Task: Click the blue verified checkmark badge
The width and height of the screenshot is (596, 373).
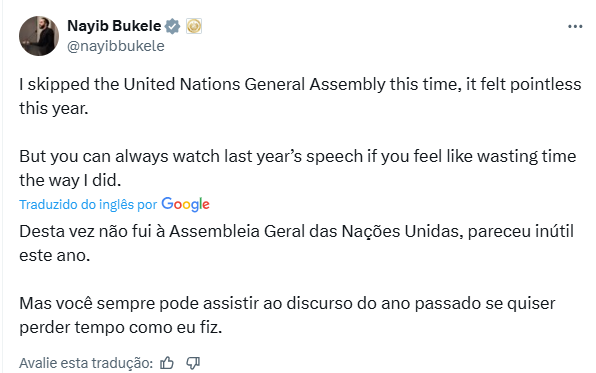Action: [x=173, y=26]
